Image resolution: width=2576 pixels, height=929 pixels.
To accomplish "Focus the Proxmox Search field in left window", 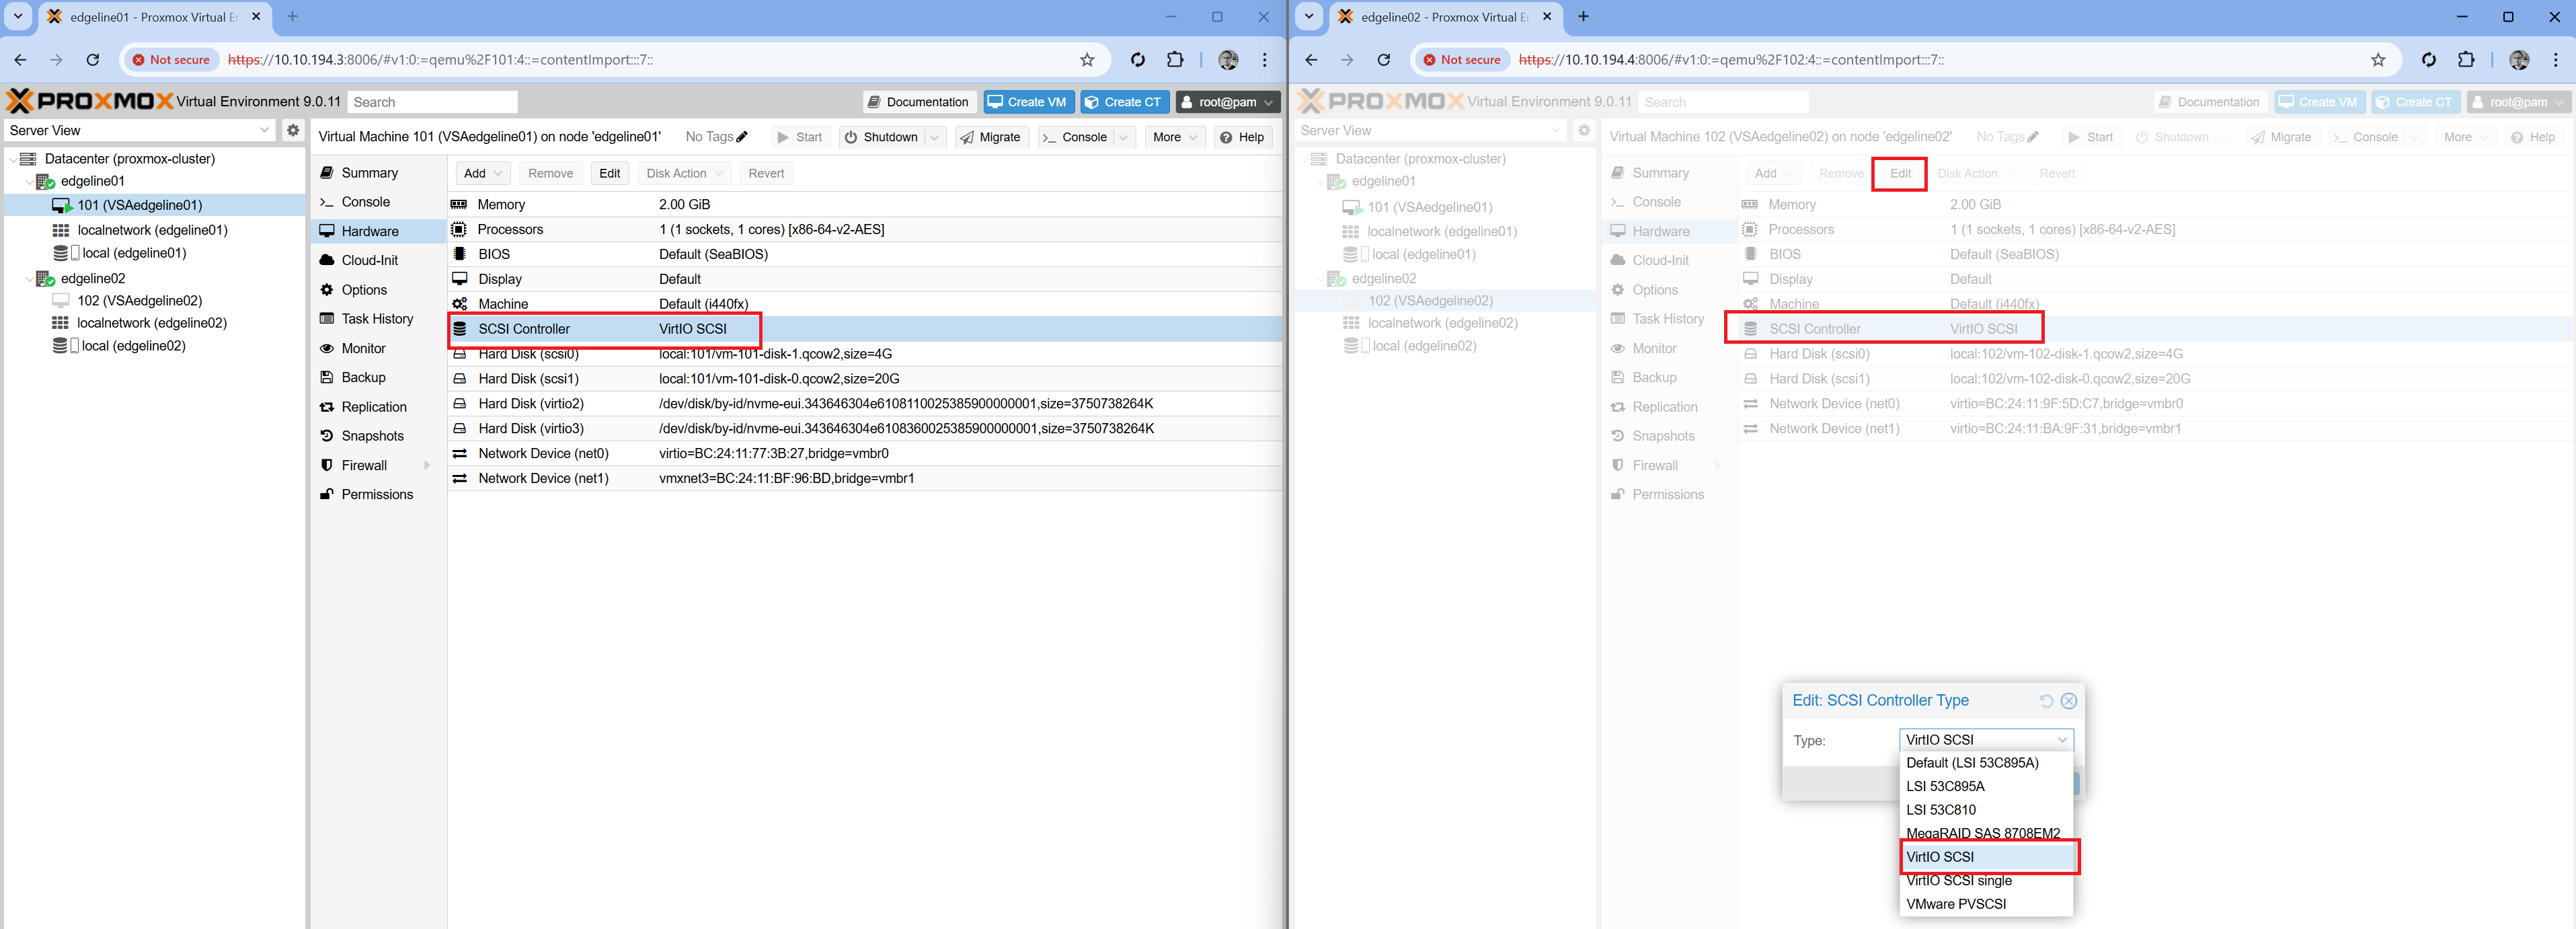I will [x=432, y=102].
